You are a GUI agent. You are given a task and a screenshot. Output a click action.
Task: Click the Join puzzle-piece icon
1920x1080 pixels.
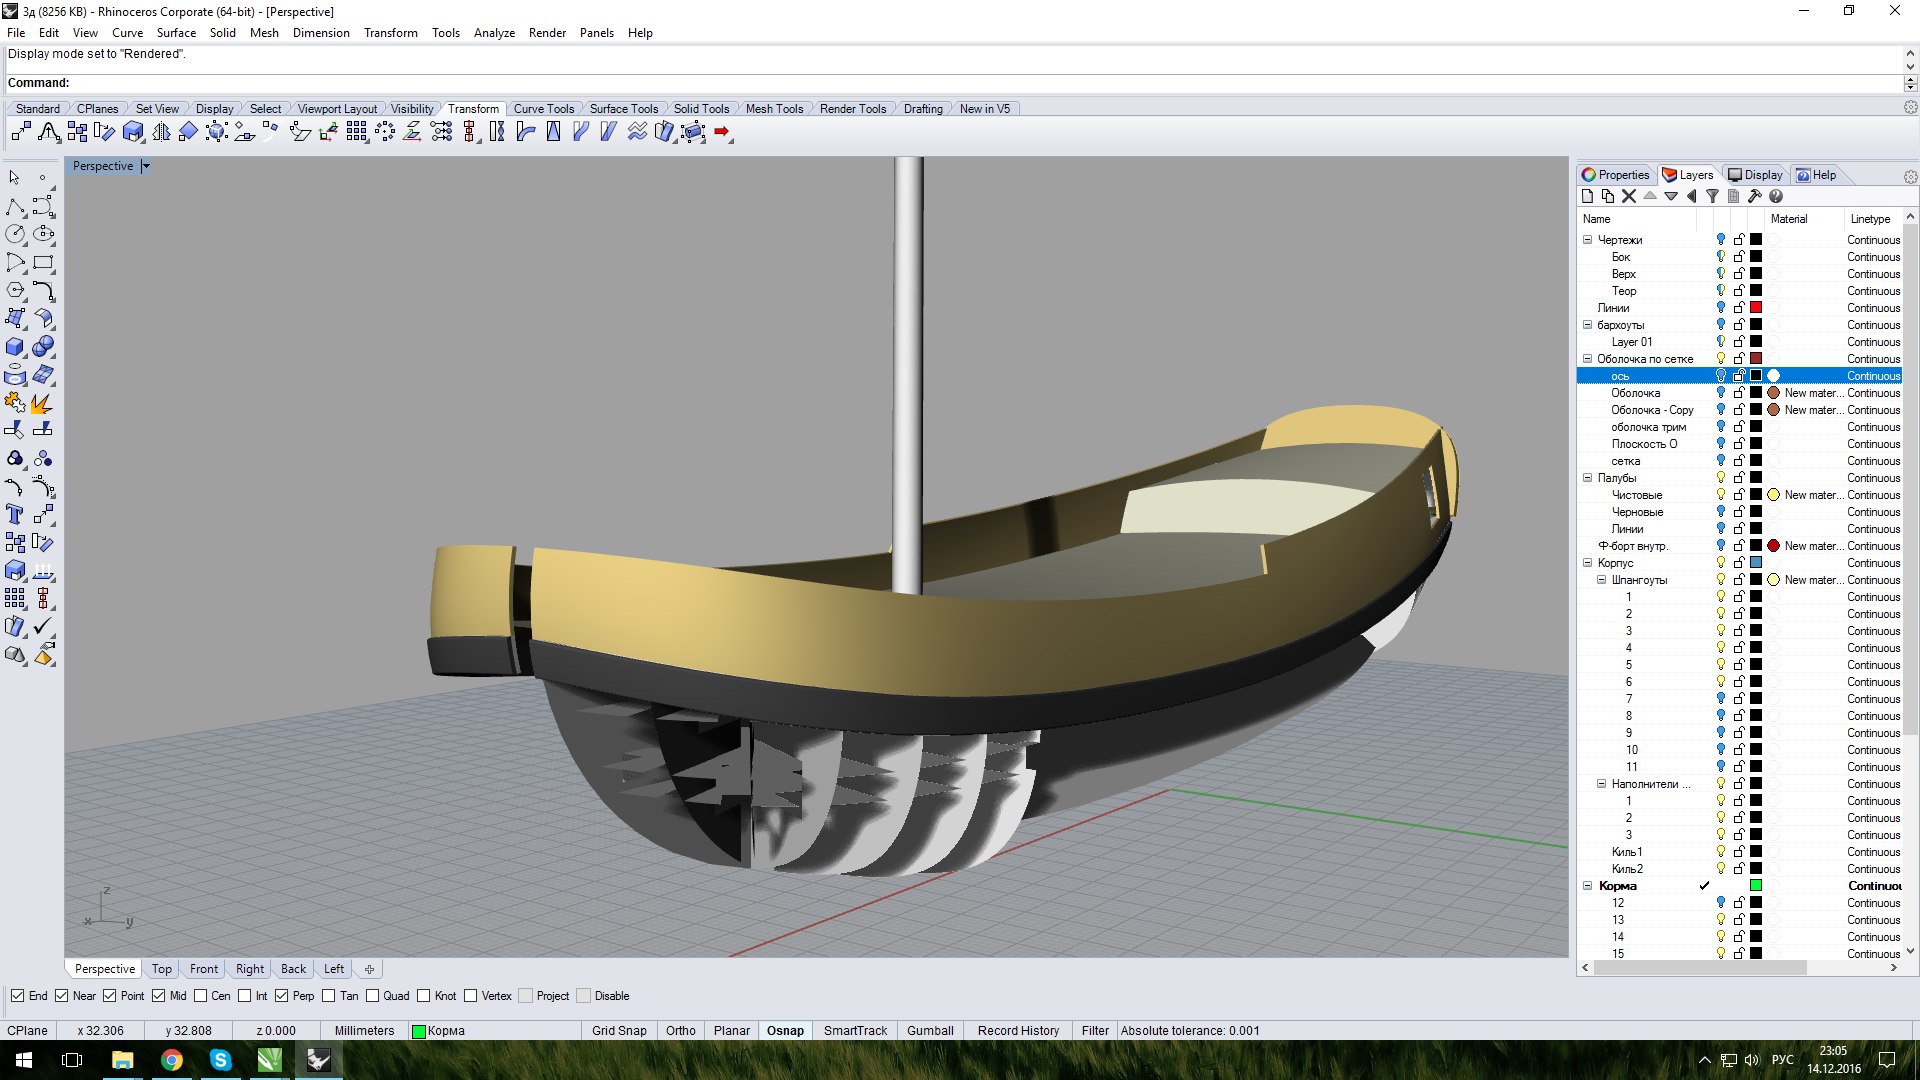coord(15,403)
